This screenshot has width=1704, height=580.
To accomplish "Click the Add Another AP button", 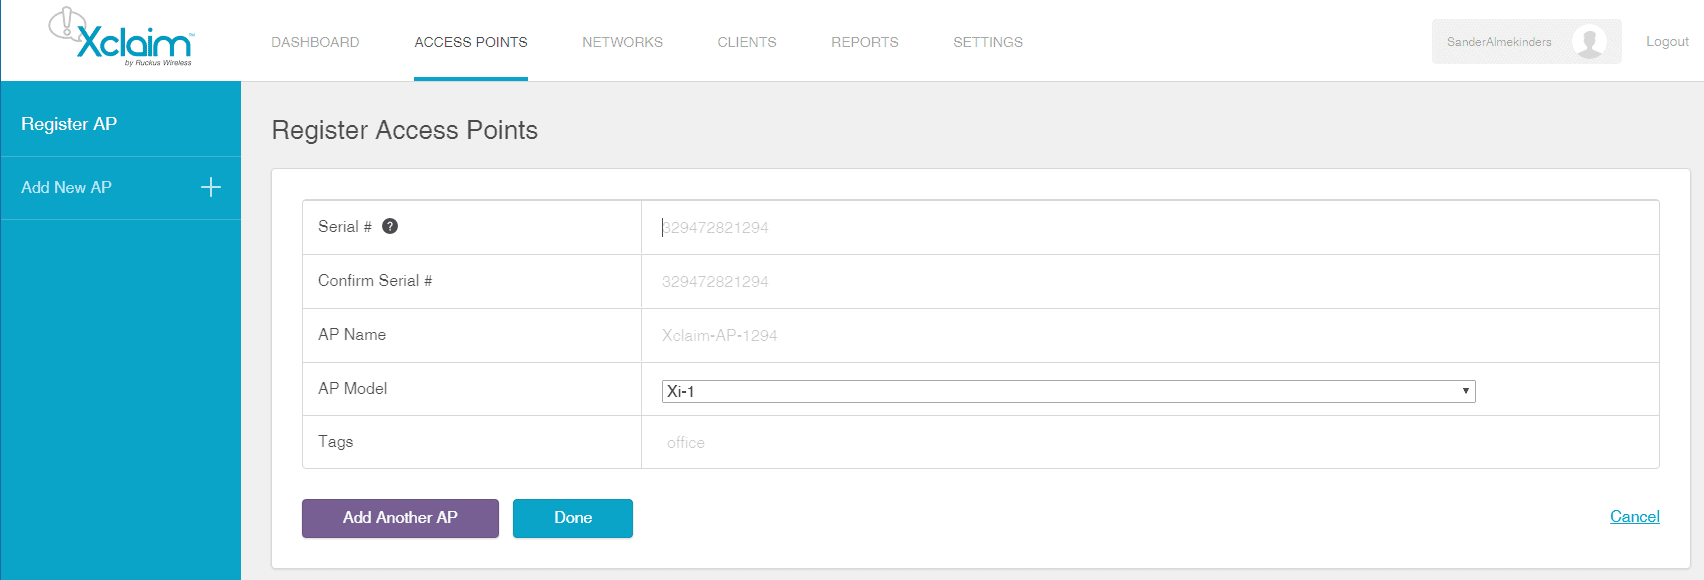I will click(400, 518).
